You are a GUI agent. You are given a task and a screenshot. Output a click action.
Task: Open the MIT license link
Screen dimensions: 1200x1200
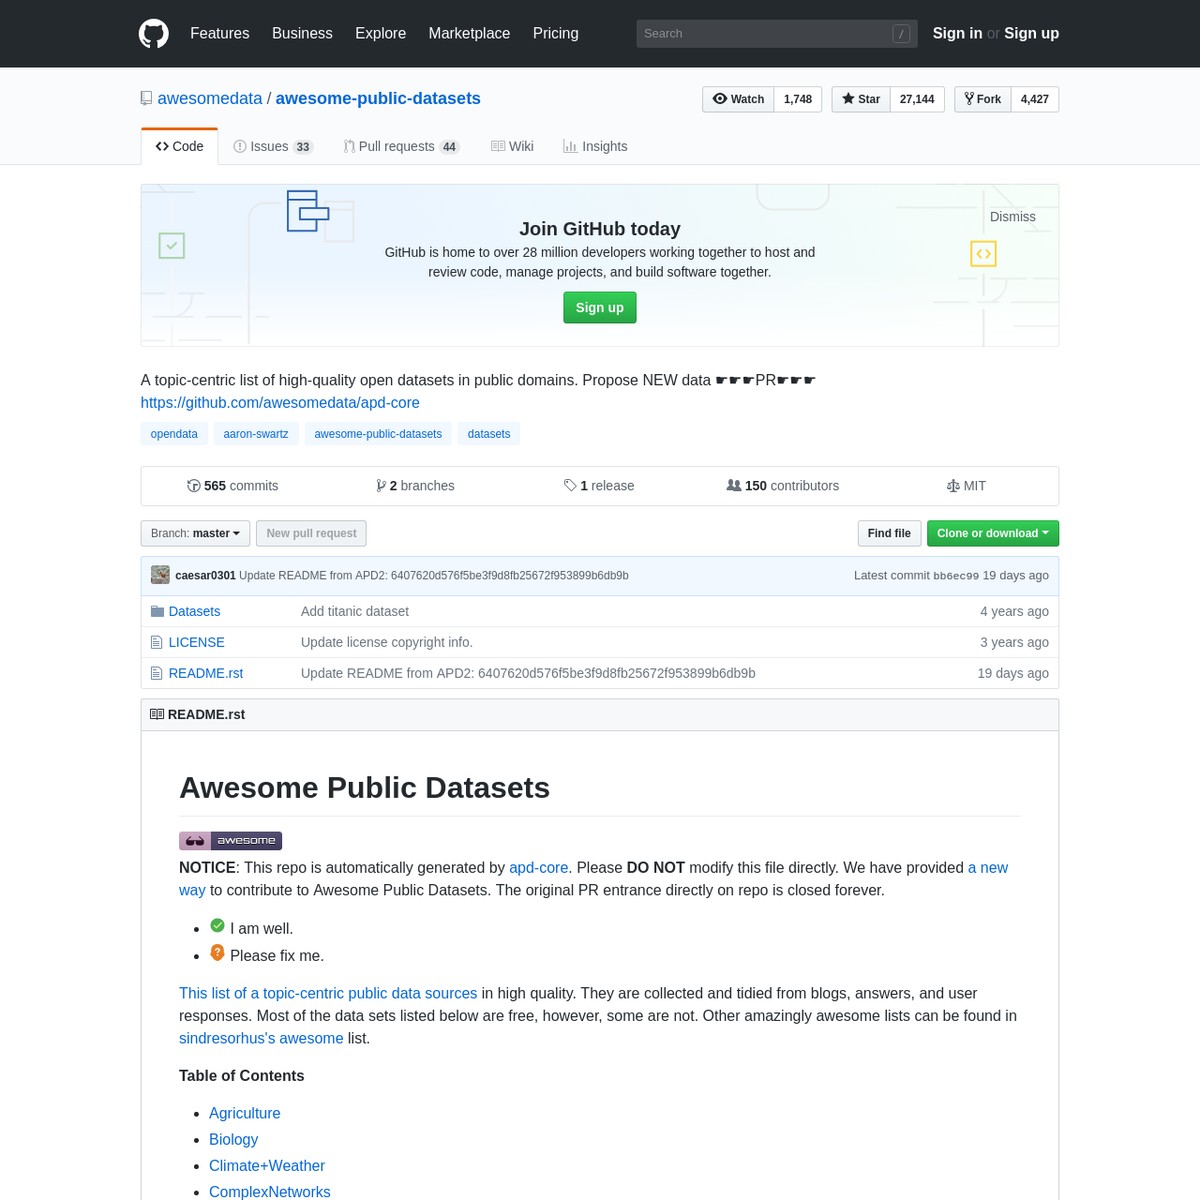point(966,486)
